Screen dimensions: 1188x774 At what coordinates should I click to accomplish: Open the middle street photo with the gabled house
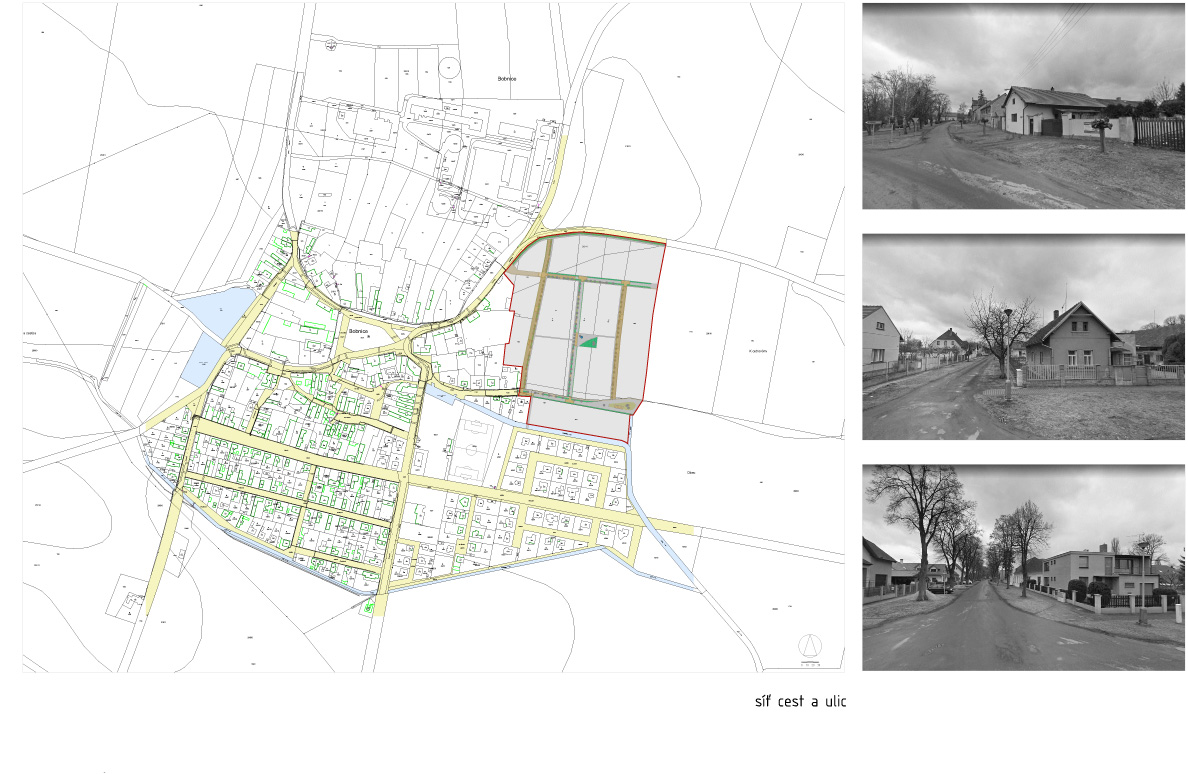click(x=1023, y=337)
